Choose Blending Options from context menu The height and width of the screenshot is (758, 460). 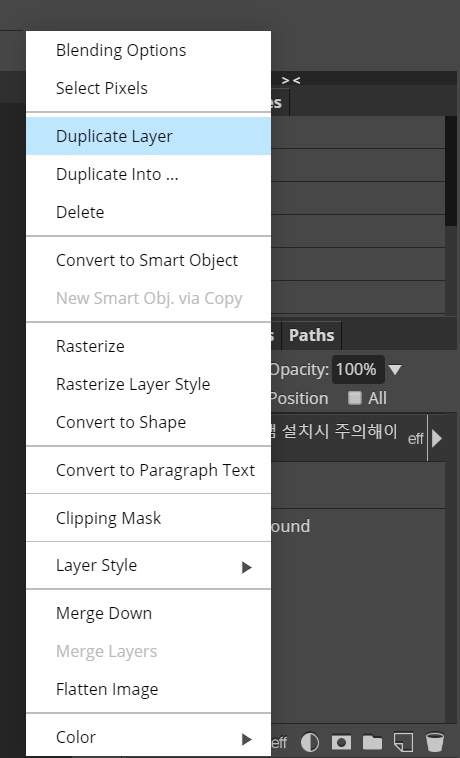click(x=148, y=50)
